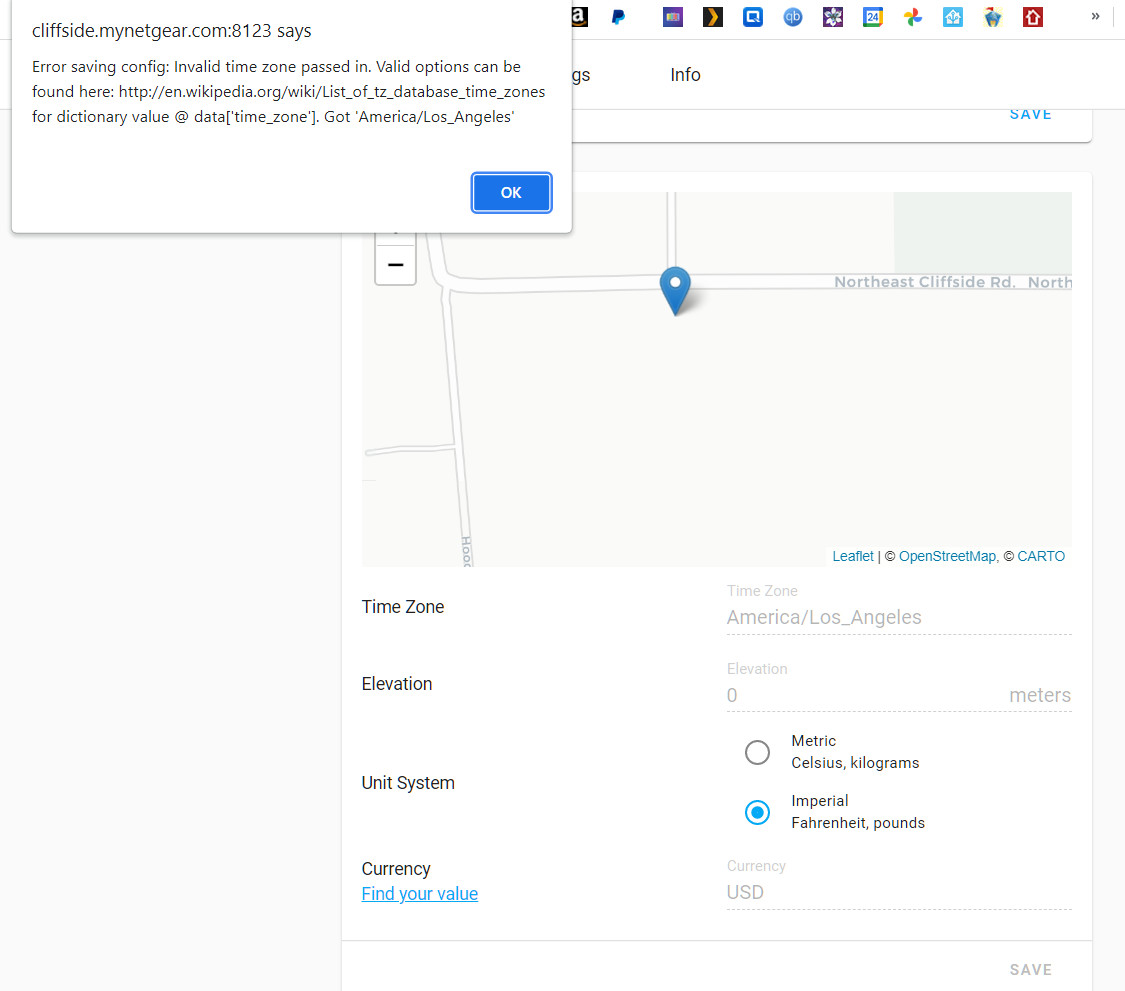Open the PayPal bookmark icon
This screenshot has width=1125, height=991.
pos(617,17)
